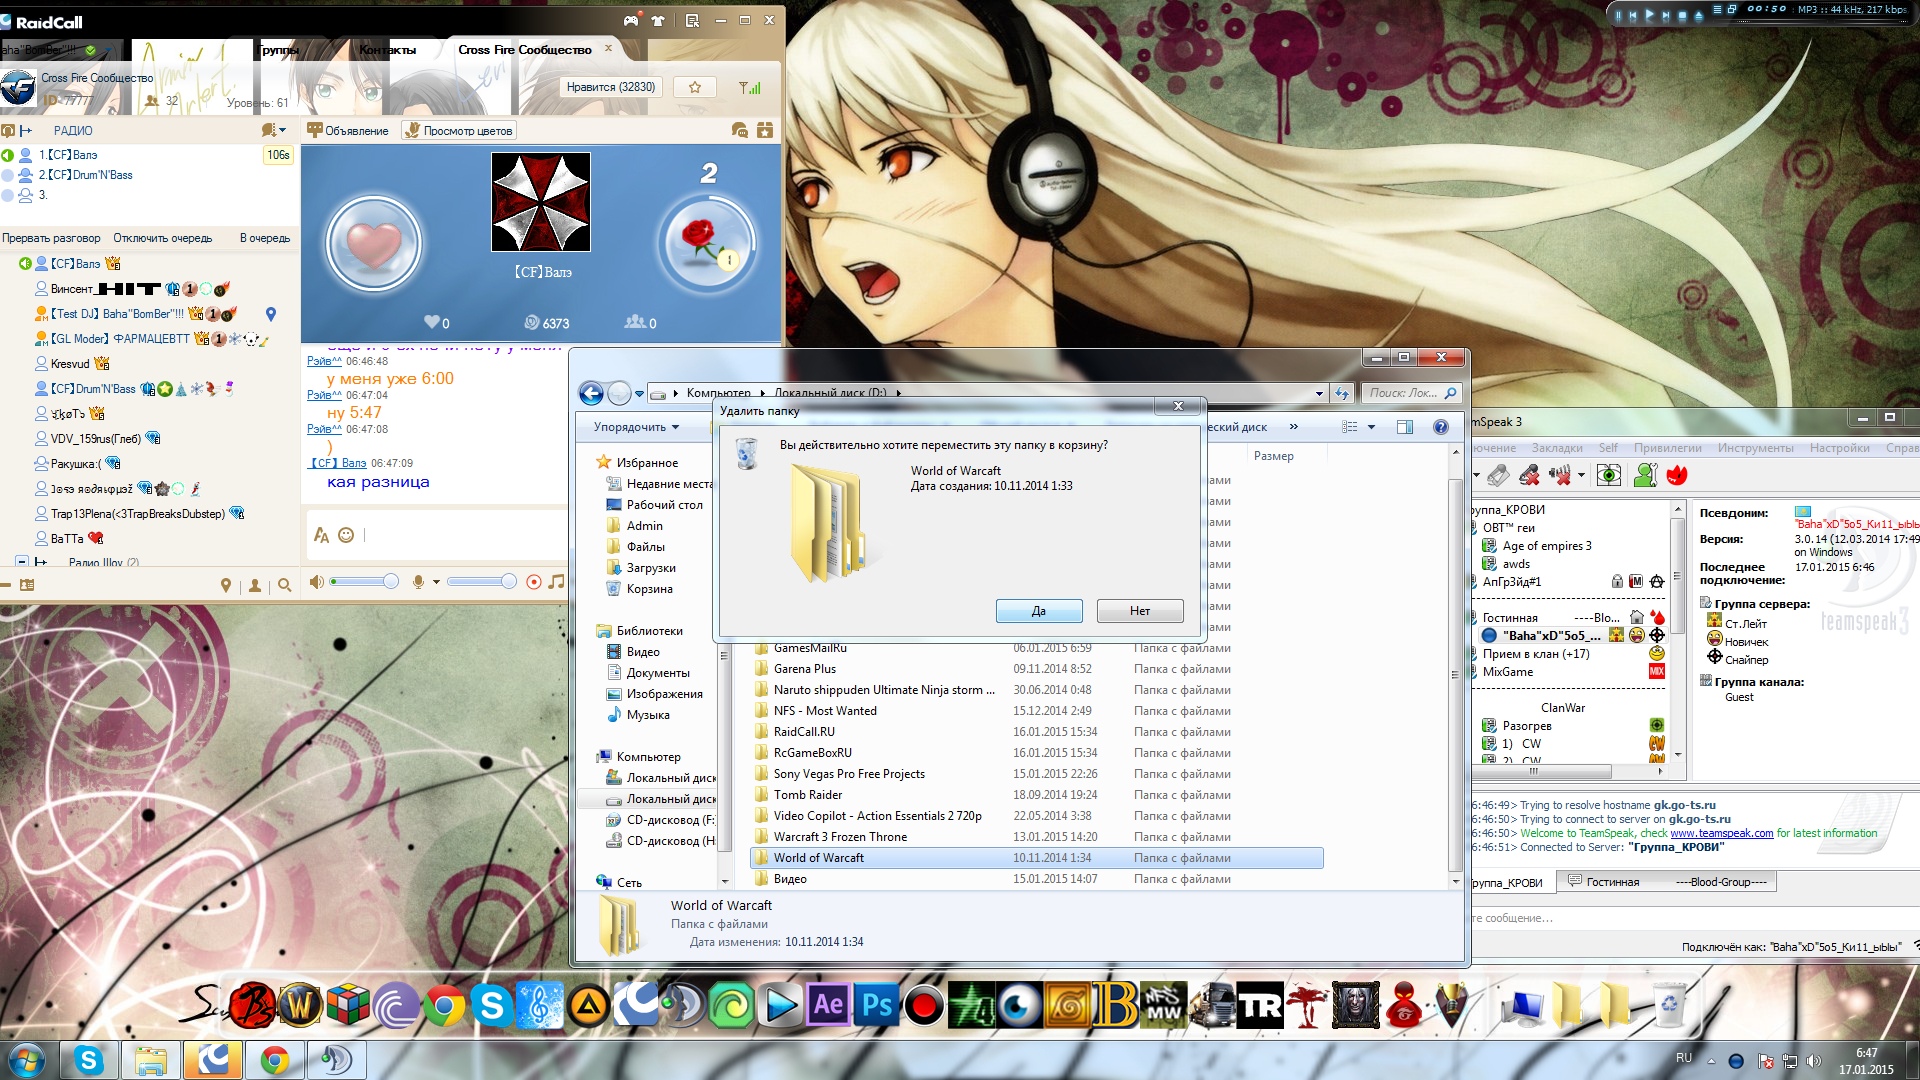
Task: Open Explorer view options dropdown
Action: pyautogui.click(x=1371, y=427)
